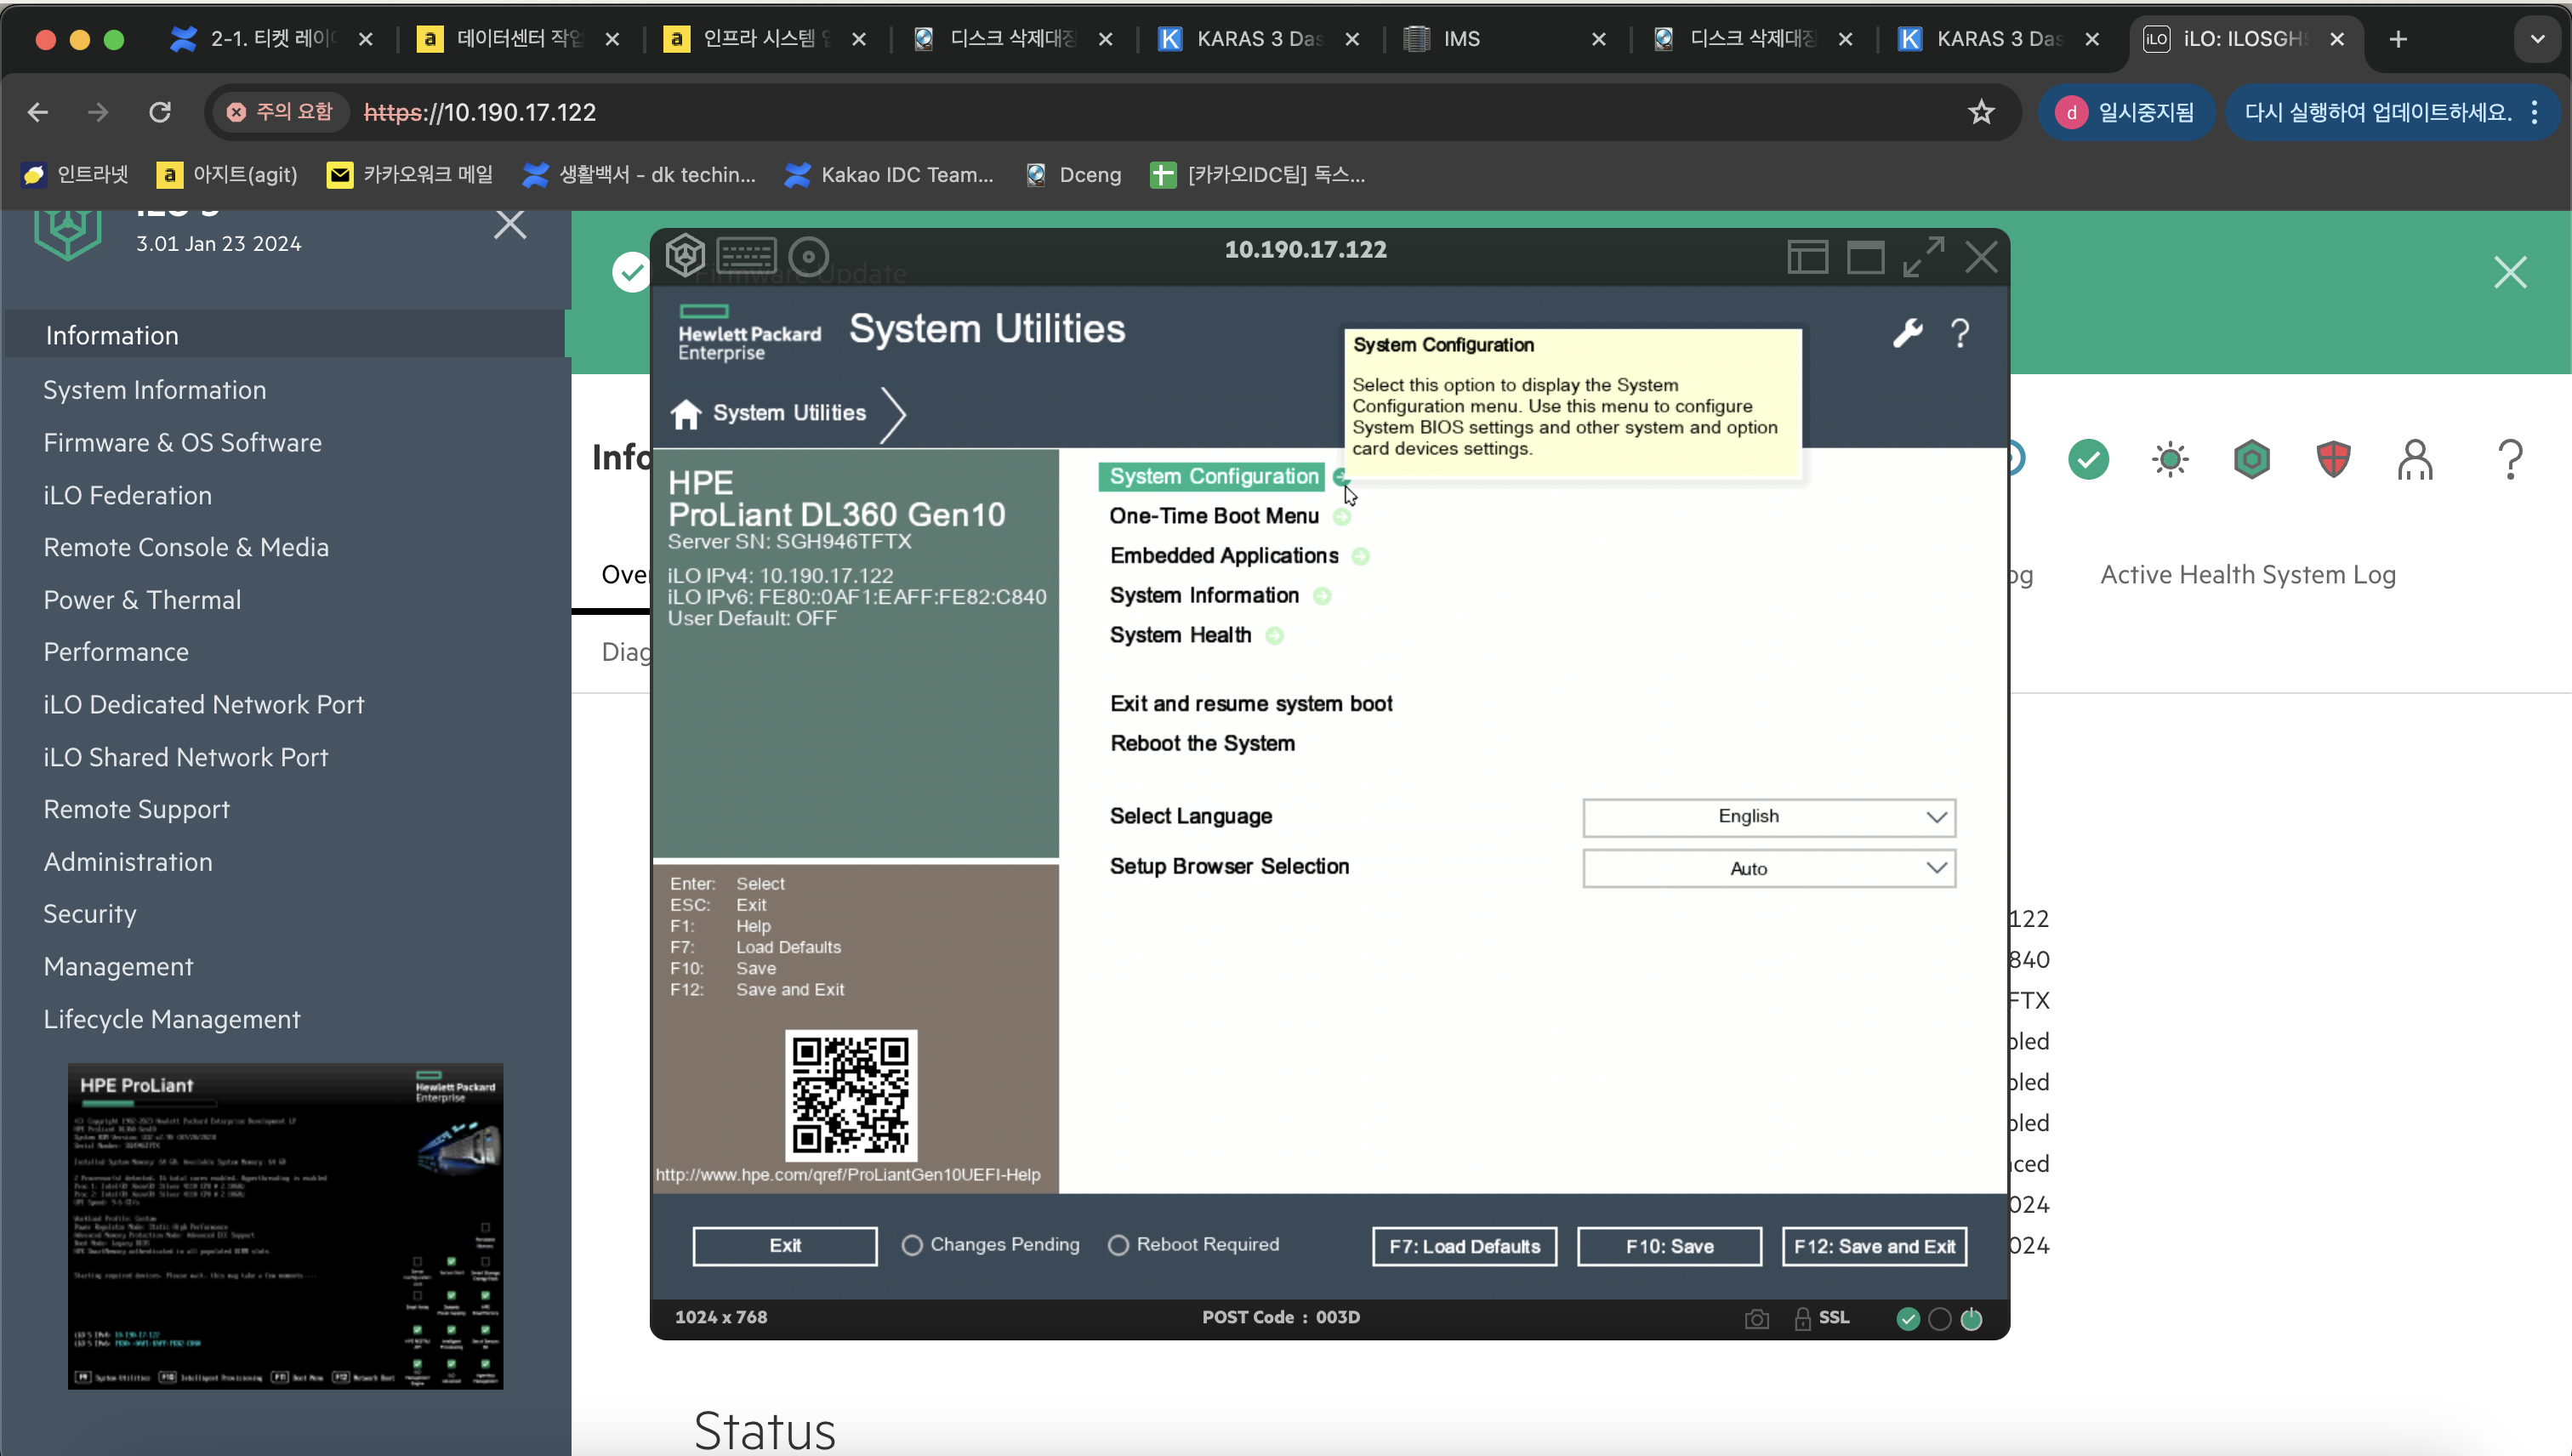
Task: Click the UID indicator circle in console status bar
Action: [x=1939, y=1319]
